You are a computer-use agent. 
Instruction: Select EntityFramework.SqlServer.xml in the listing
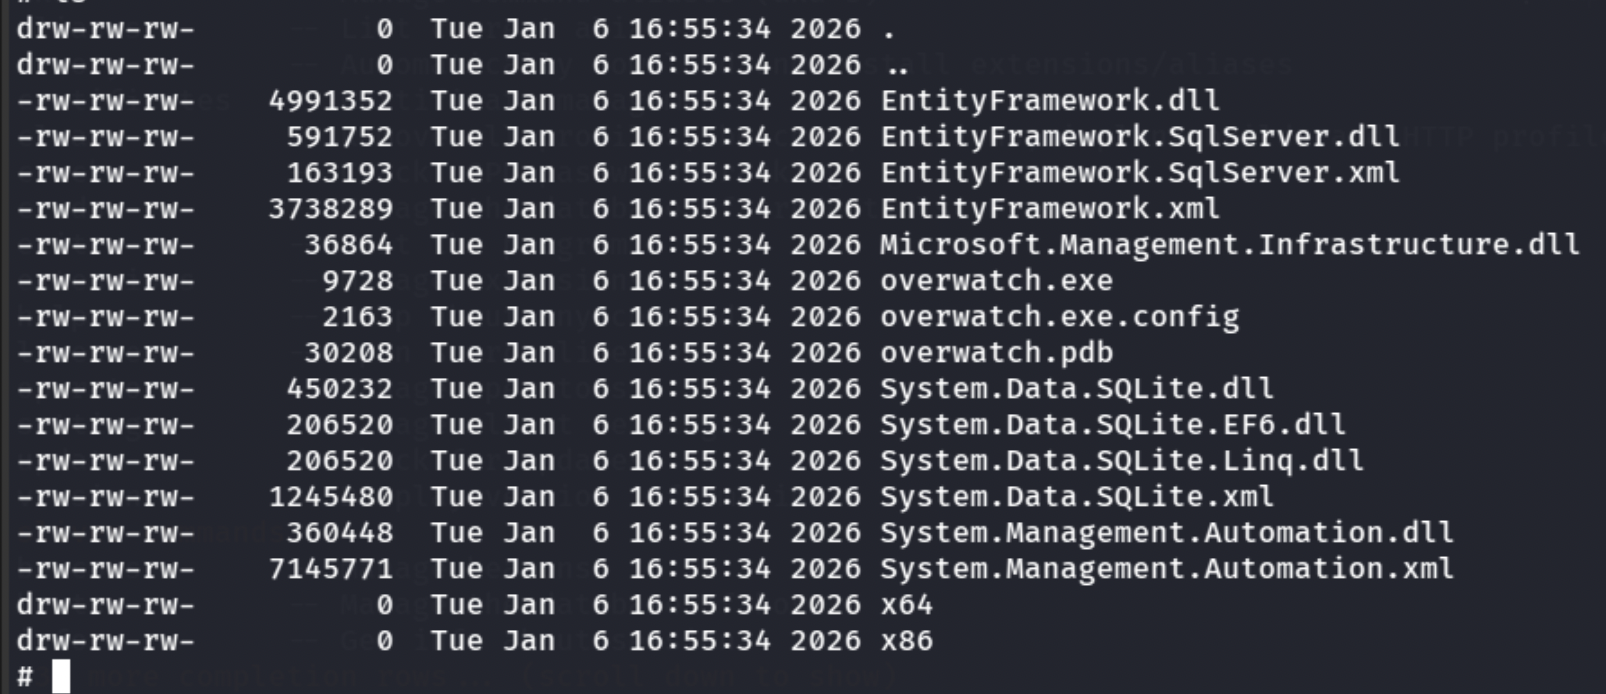(x=1140, y=173)
